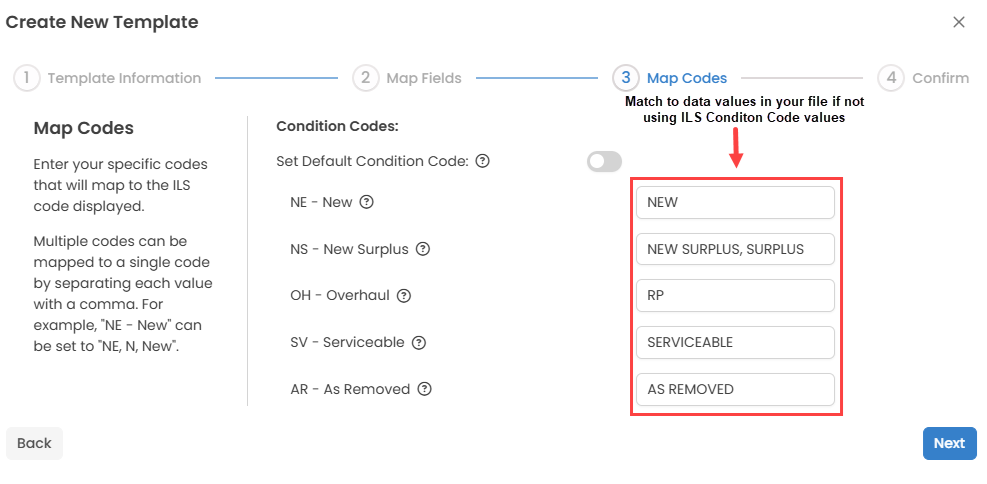Edit the NEW SURPLUS, SURPLUS input field

click(734, 249)
